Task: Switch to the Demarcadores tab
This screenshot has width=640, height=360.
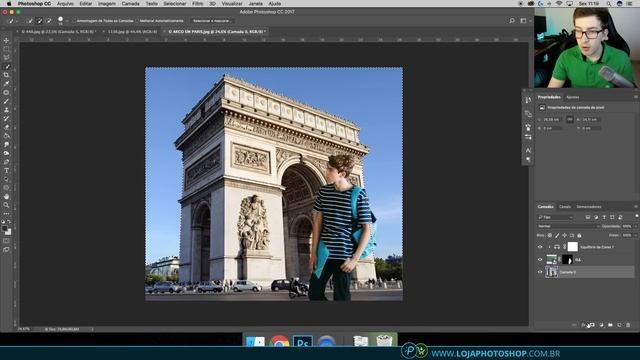Action: click(589, 207)
